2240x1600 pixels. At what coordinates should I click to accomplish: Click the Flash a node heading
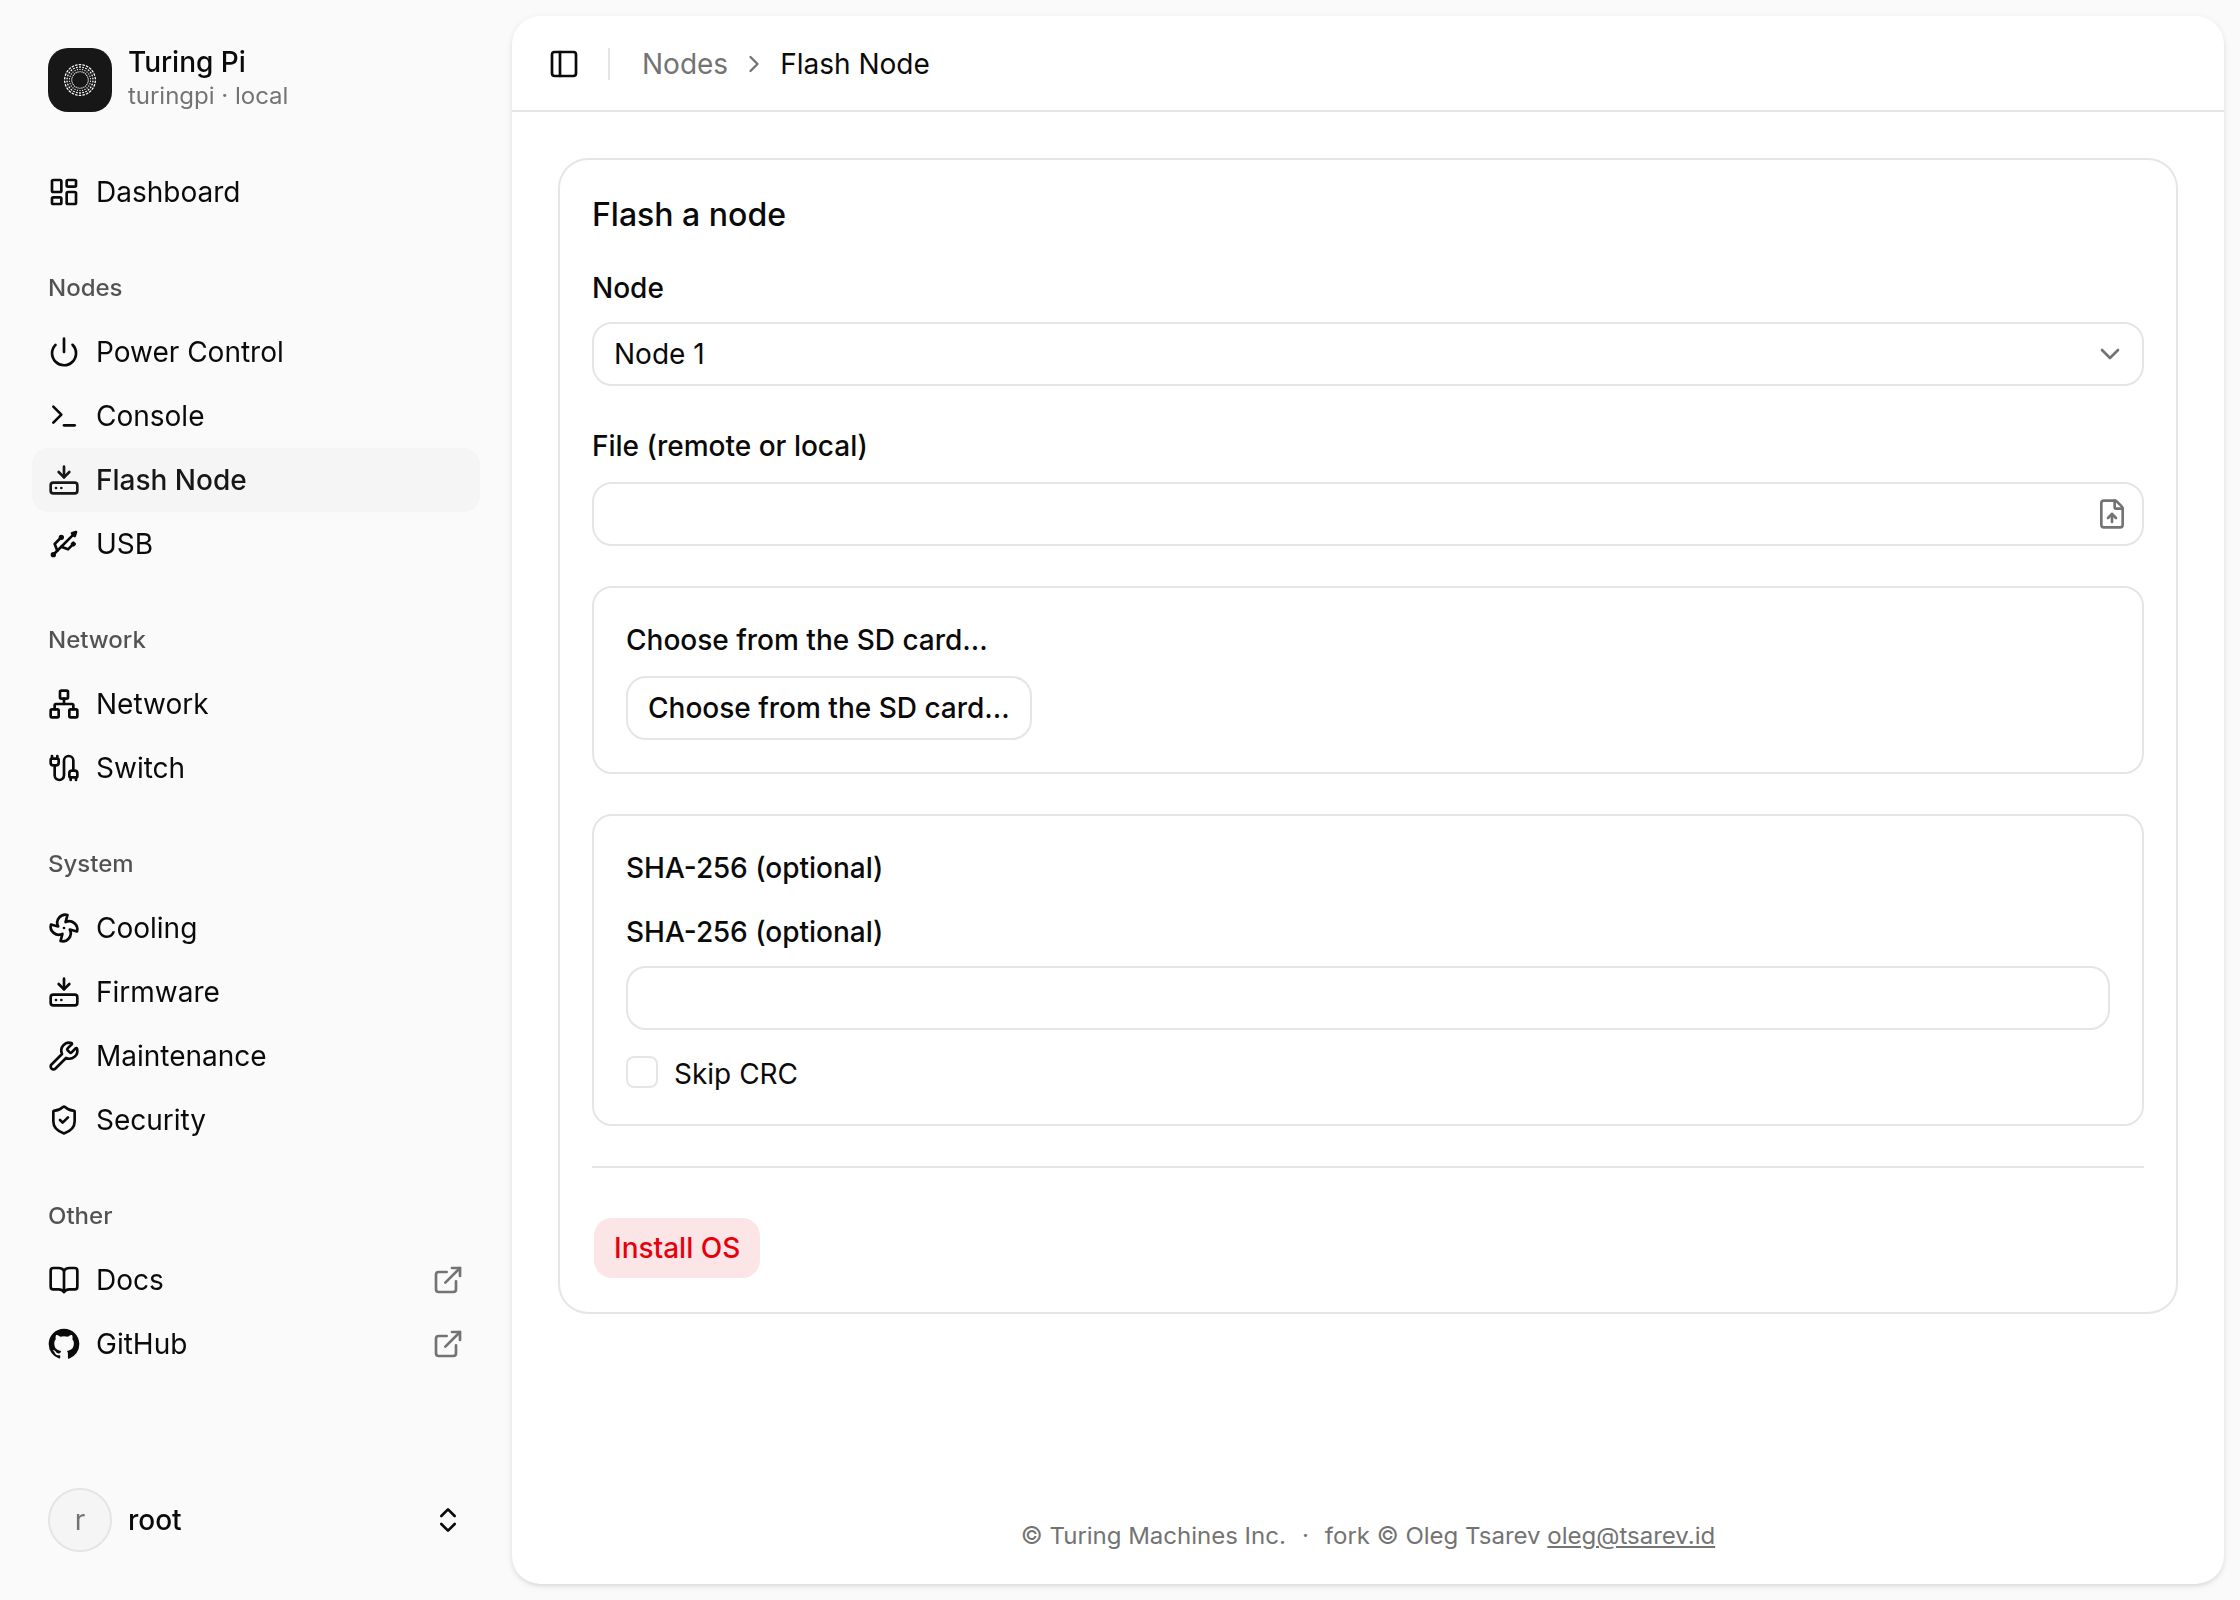click(689, 215)
